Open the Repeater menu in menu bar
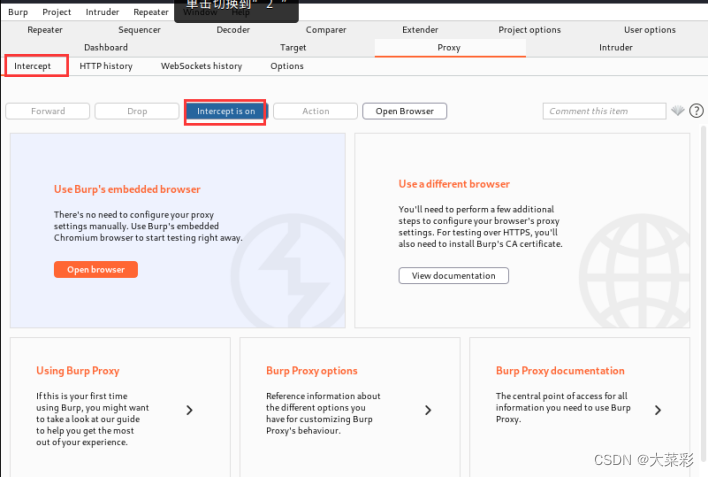709x477 pixels. pos(151,12)
